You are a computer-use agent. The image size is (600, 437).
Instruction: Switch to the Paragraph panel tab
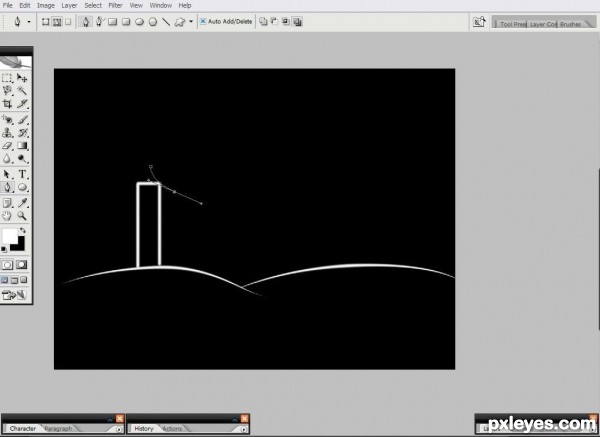click(x=58, y=429)
